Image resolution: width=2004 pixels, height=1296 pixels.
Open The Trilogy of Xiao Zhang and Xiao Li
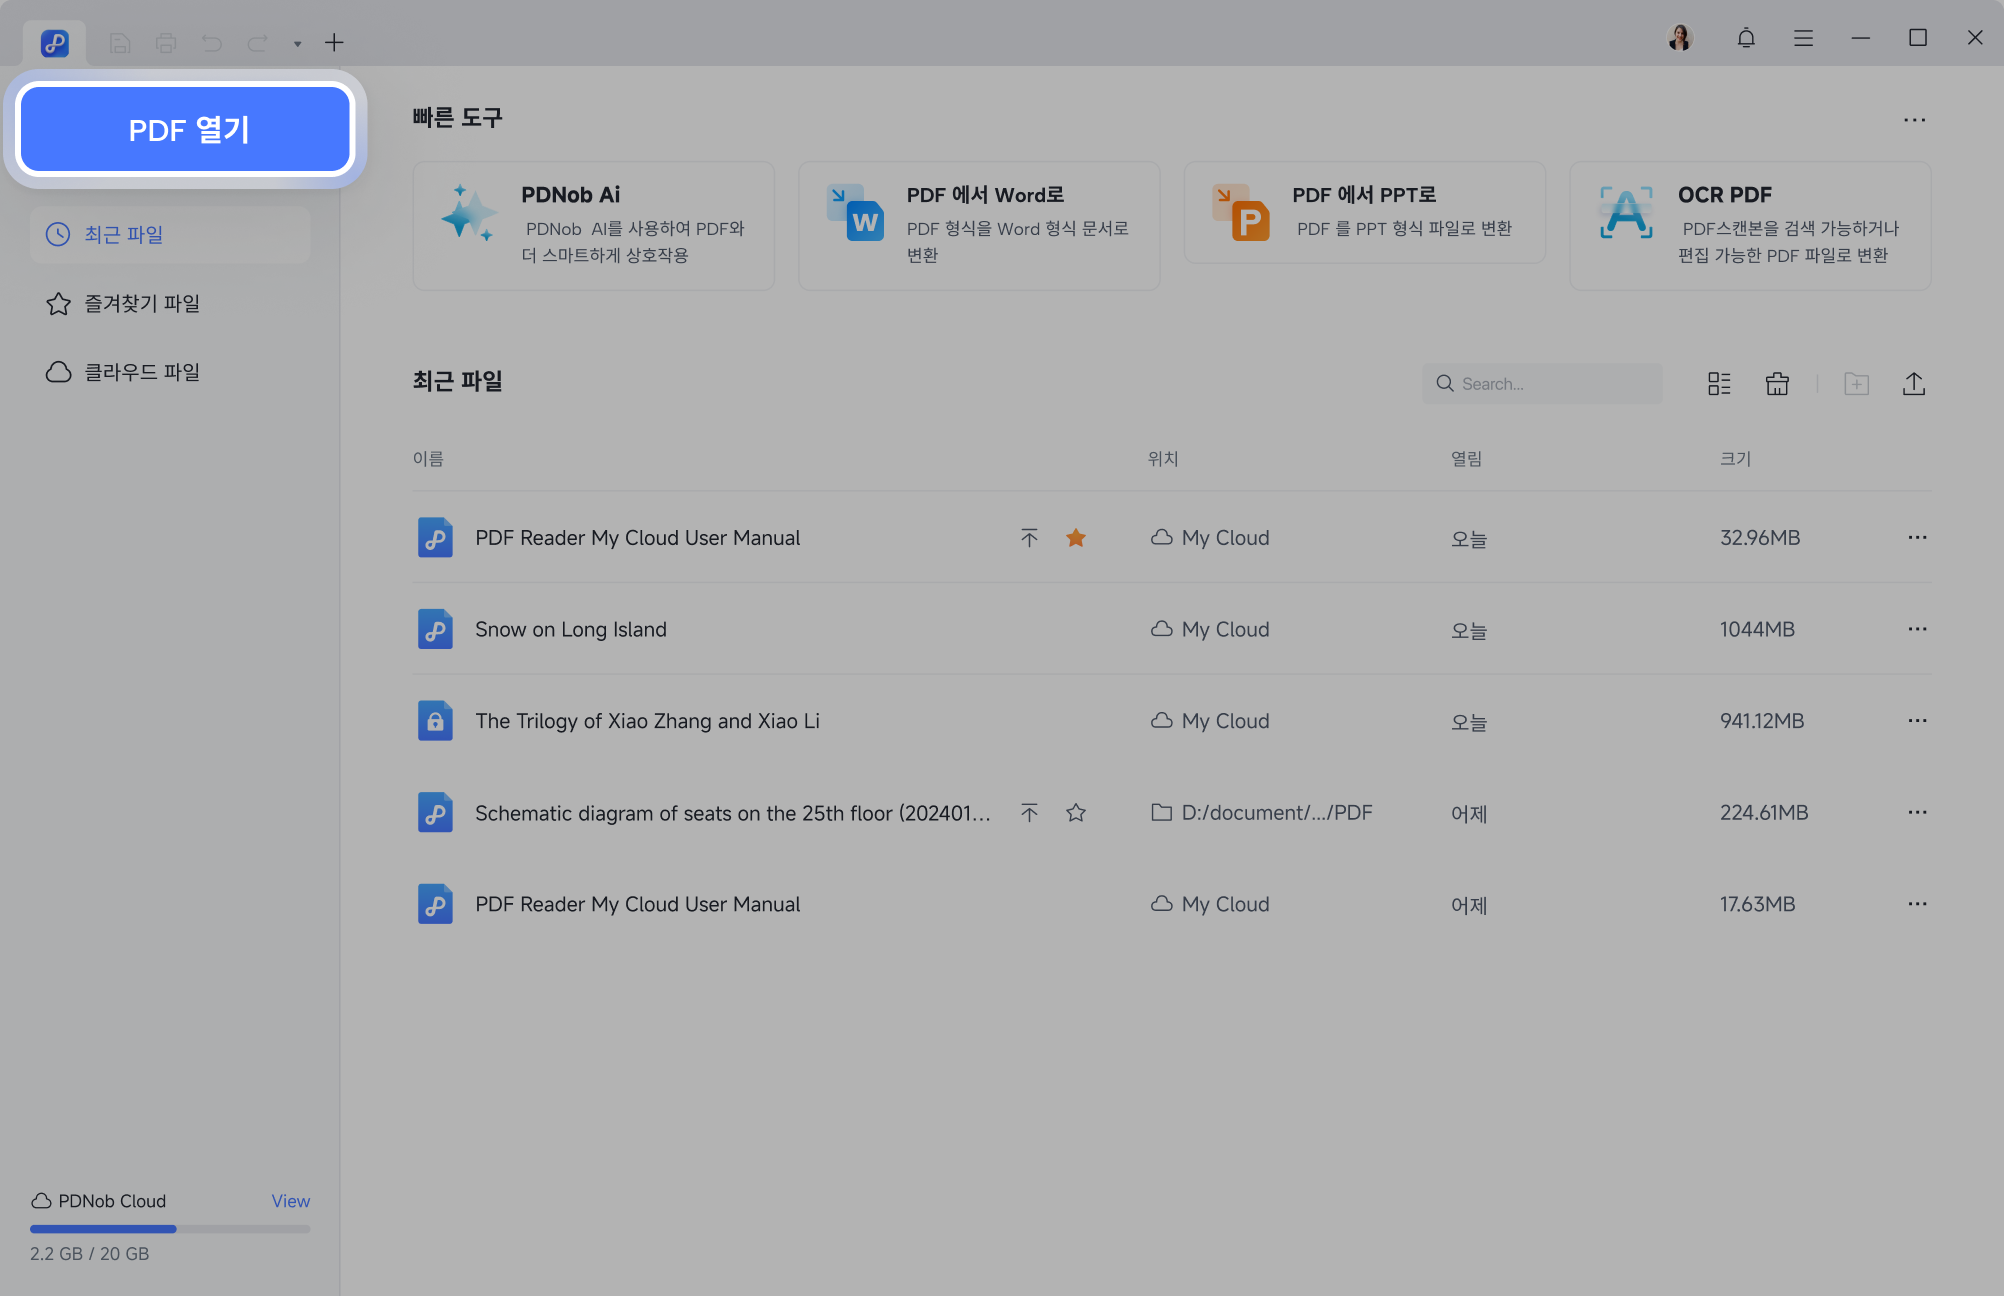point(647,721)
